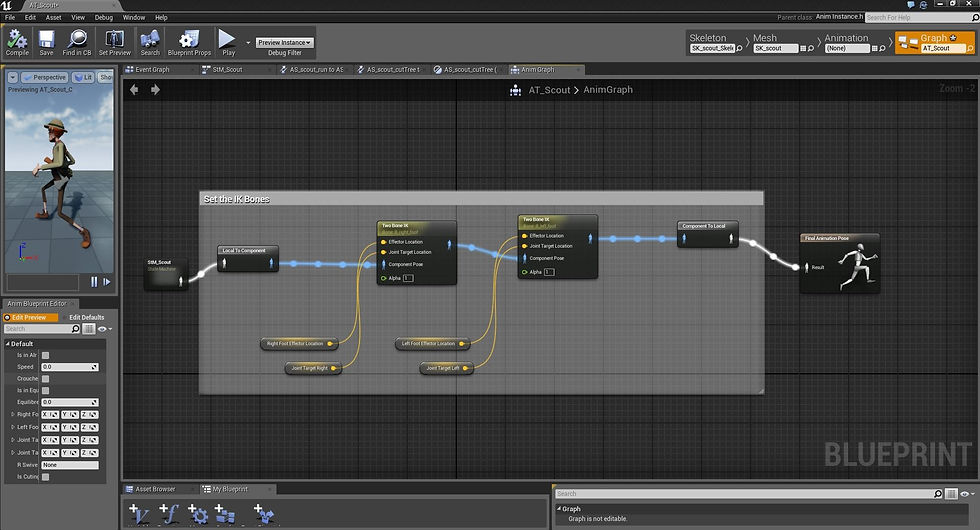Viewport: 980px width, 530px height.
Task: Toggle the Is in Equilibre checkbox
Action: [46, 391]
